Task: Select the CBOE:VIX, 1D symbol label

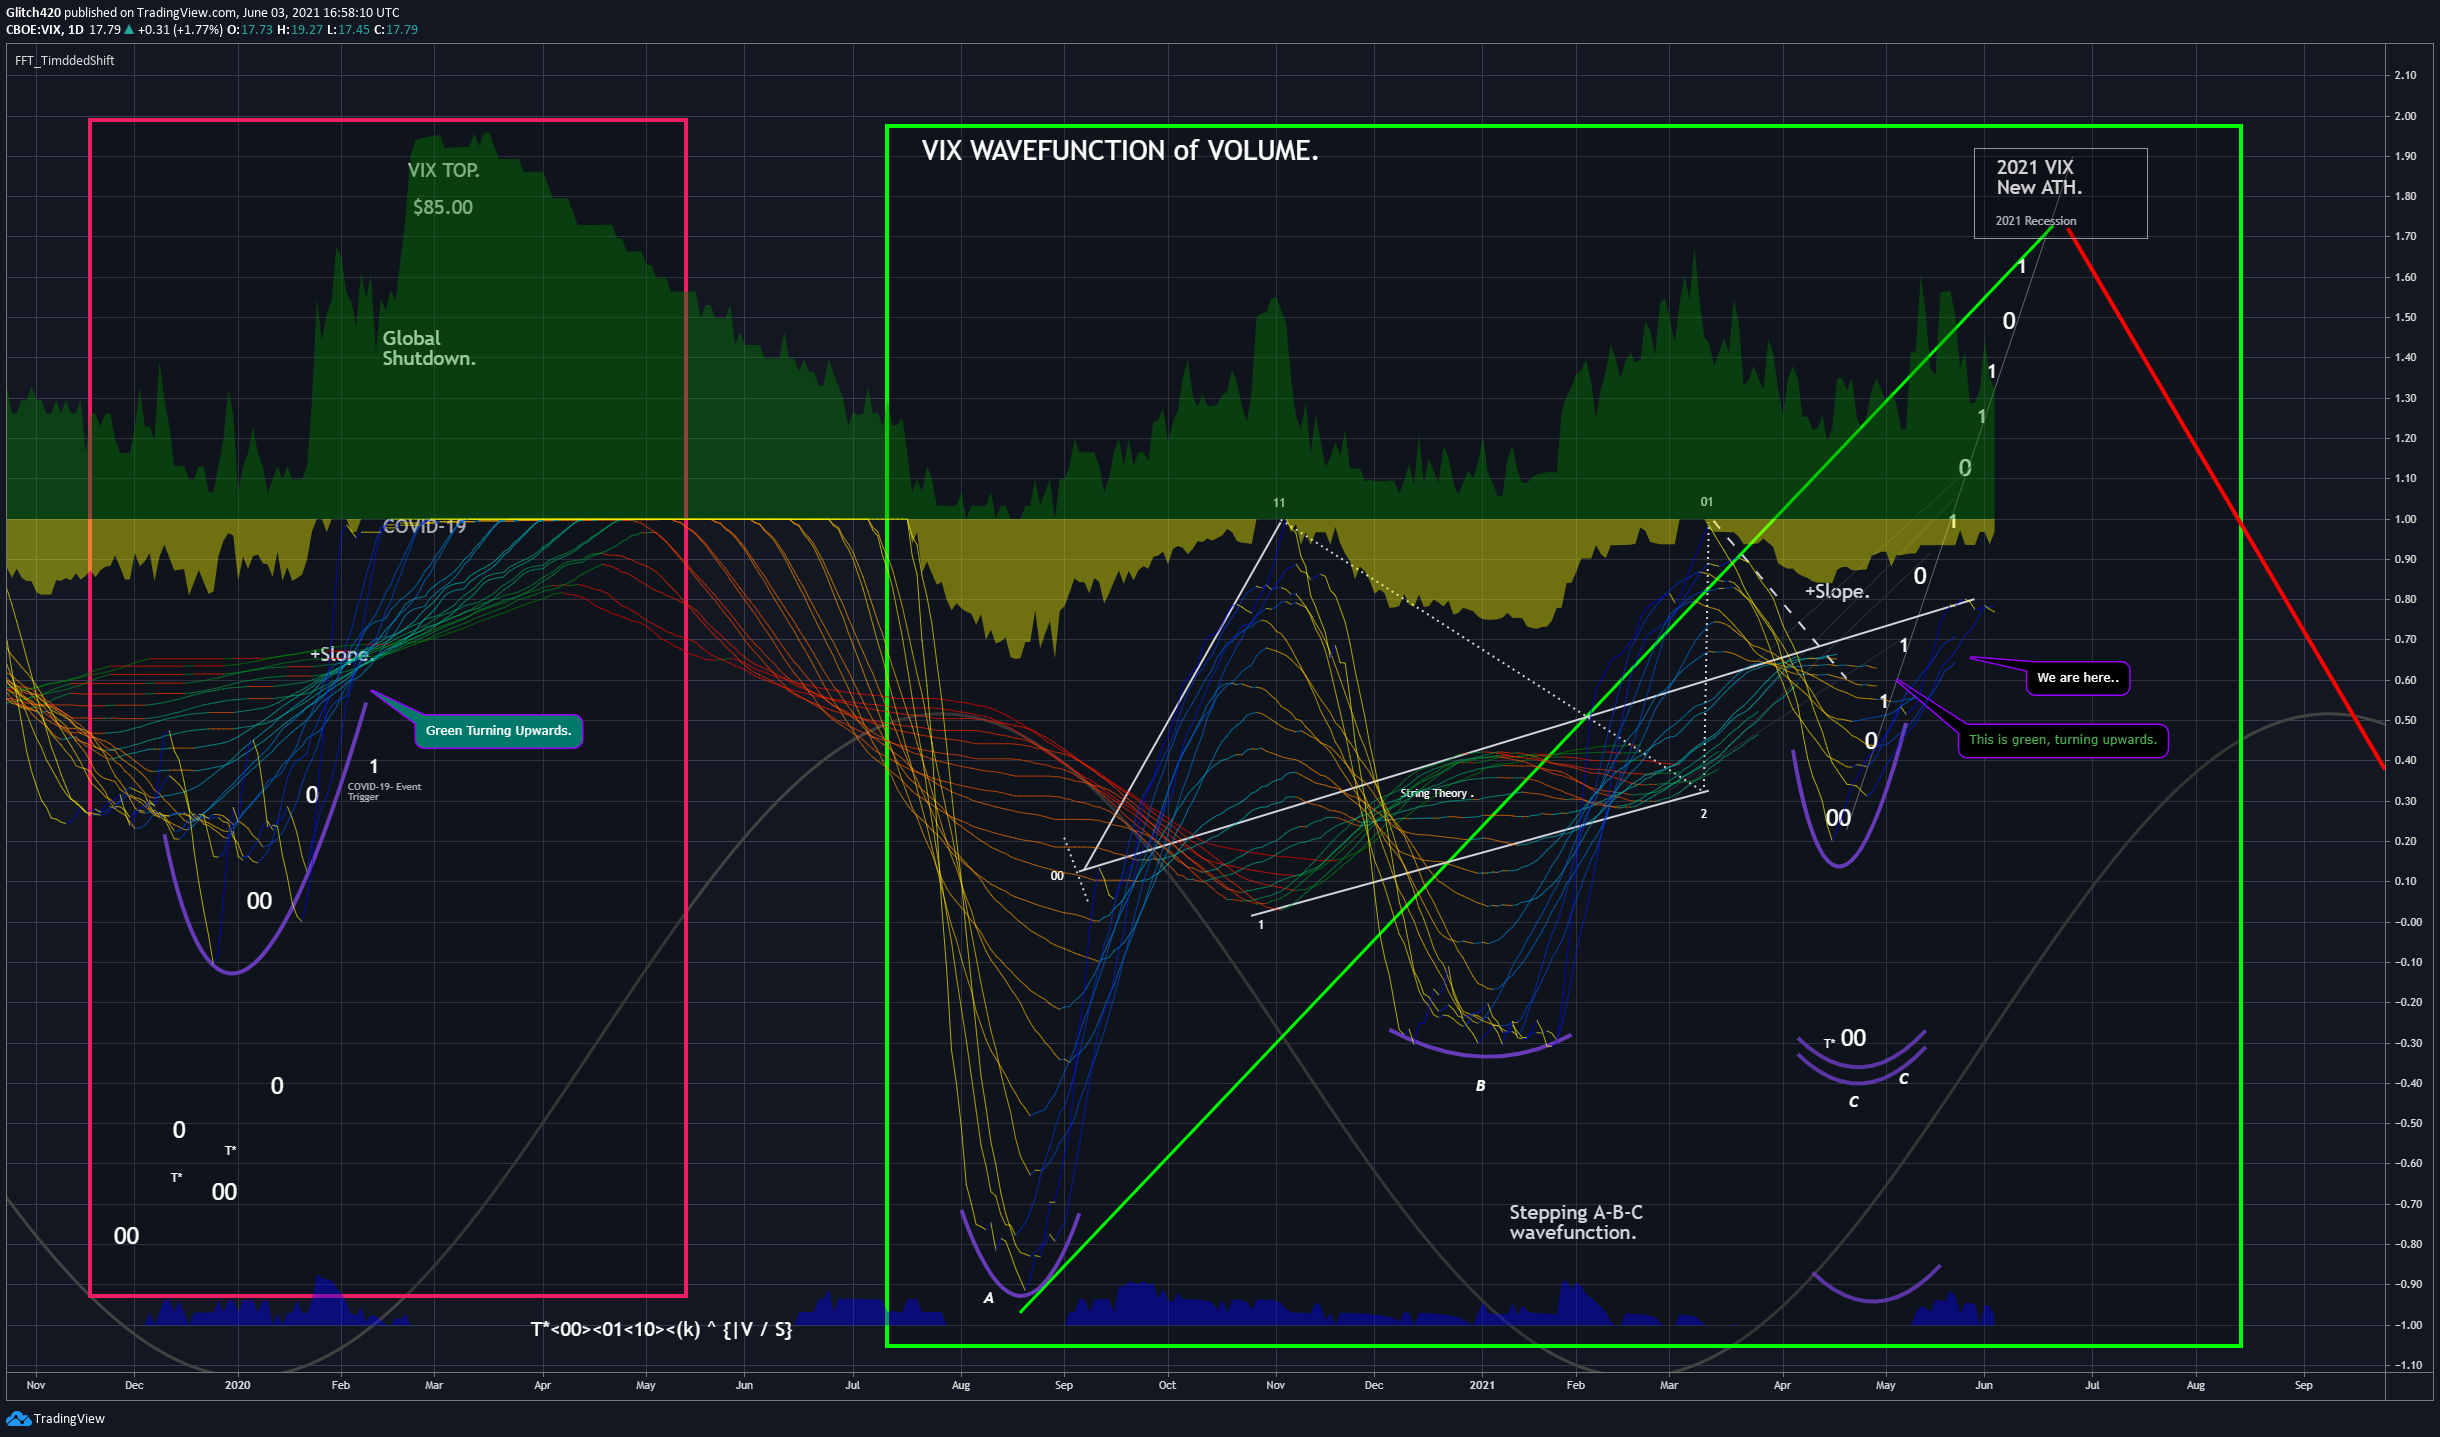Action: click(45, 29)
